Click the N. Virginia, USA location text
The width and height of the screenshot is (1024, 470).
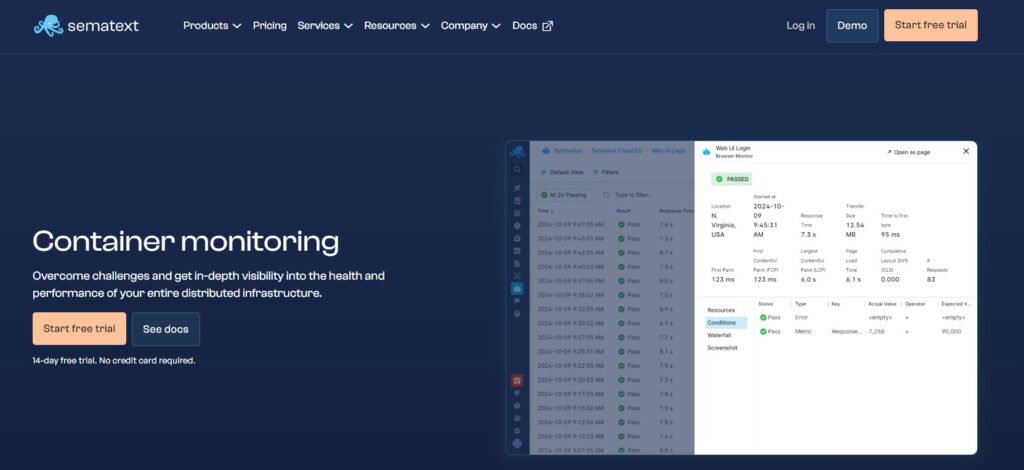point(724,225)
